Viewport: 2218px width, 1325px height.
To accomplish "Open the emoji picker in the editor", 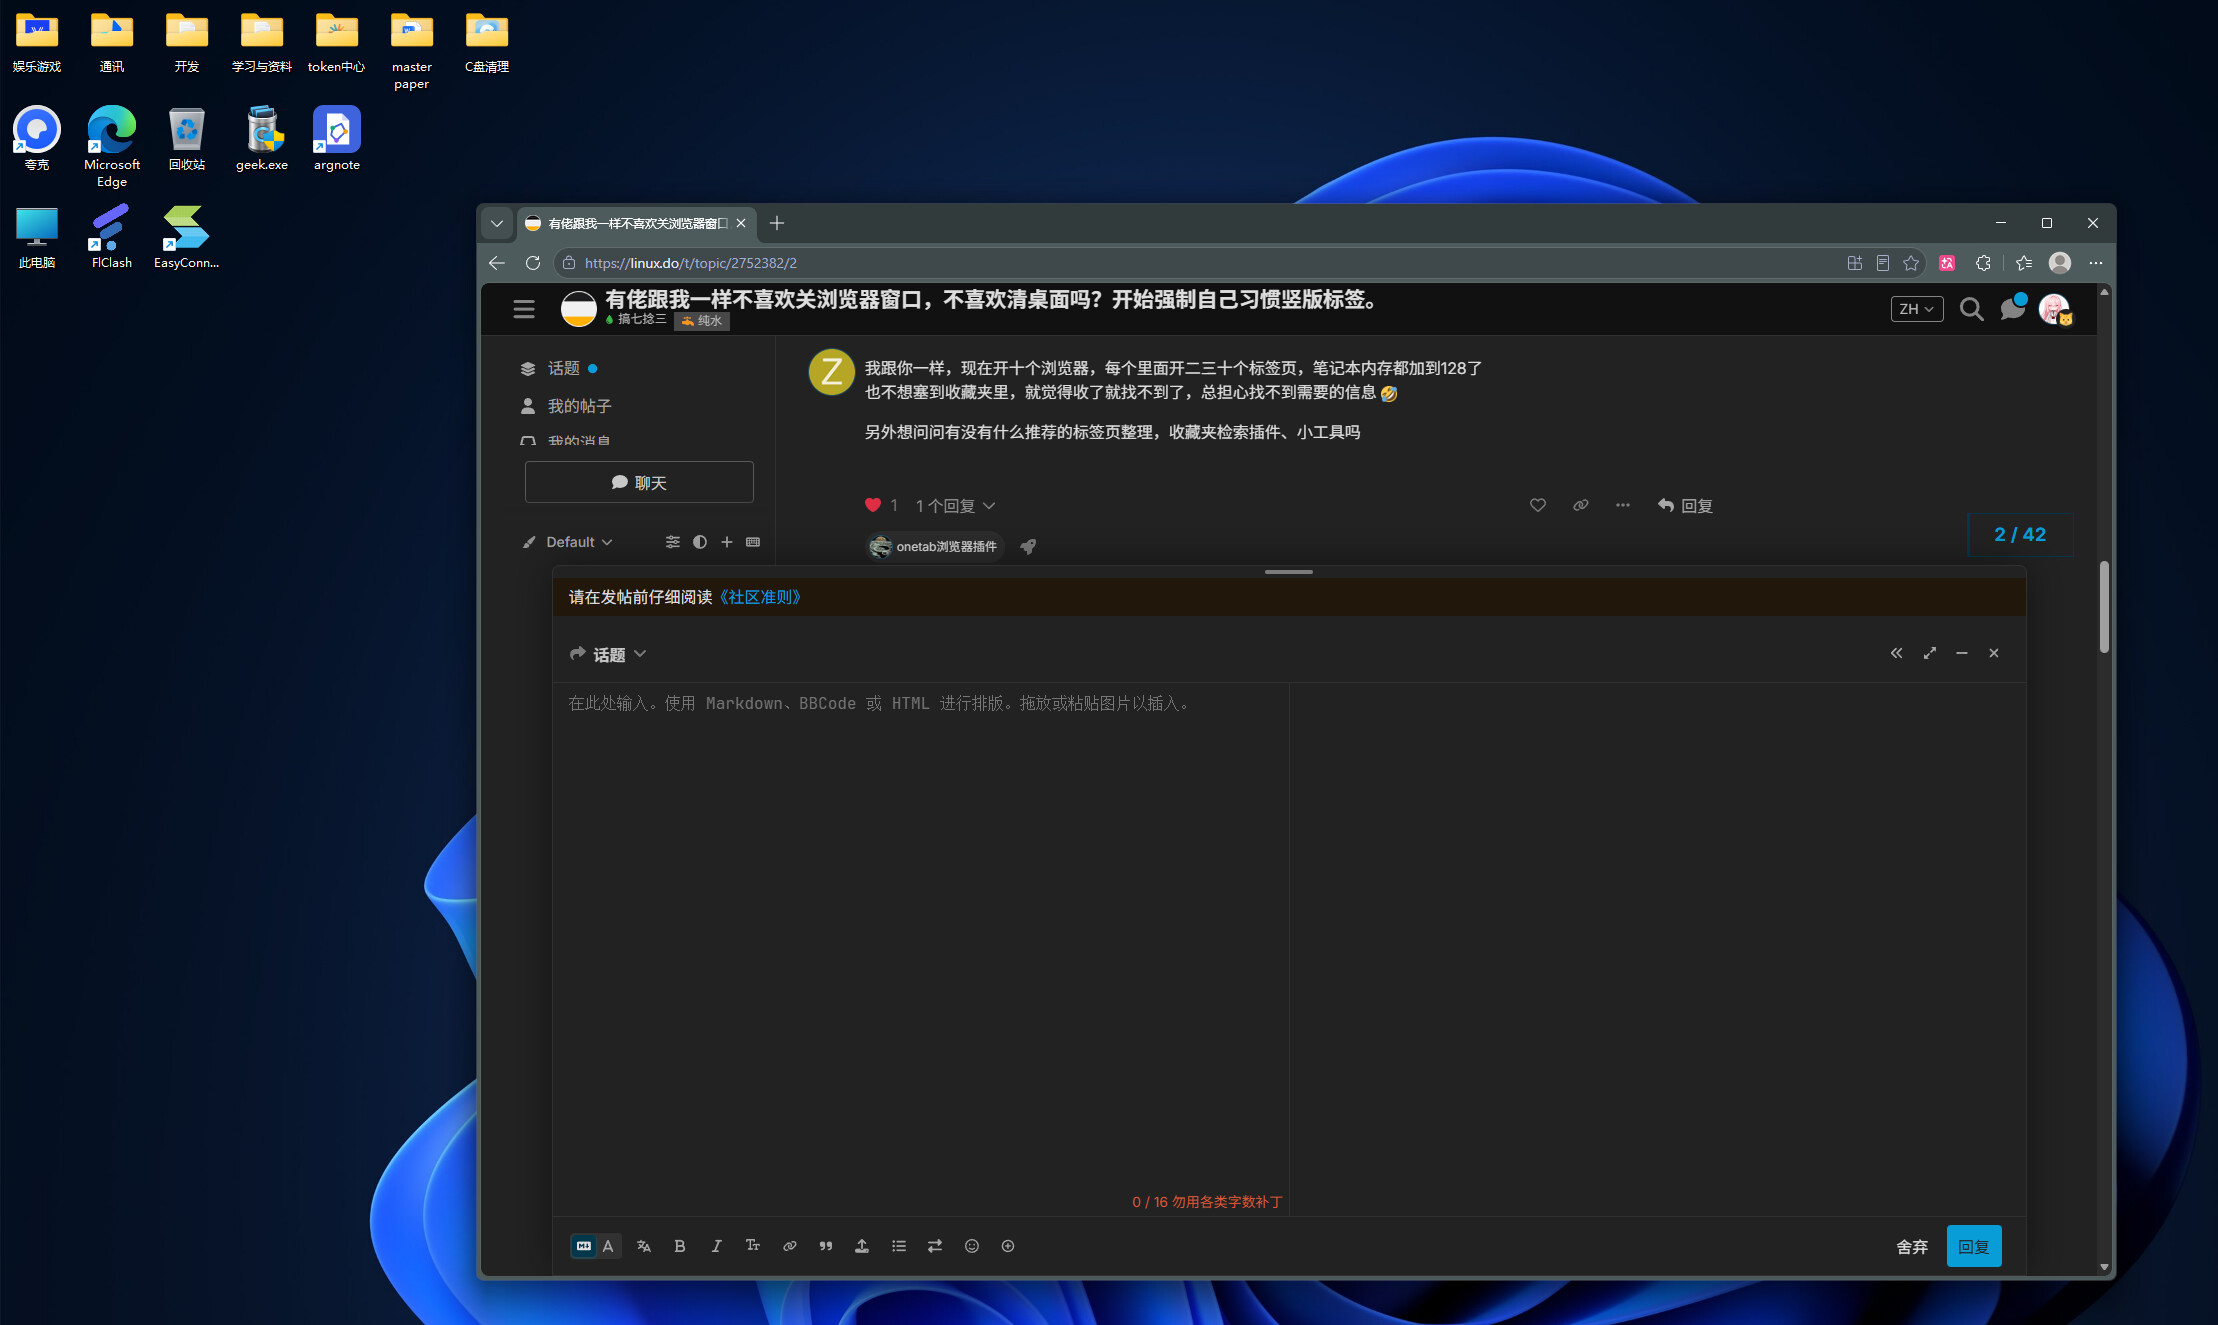I will click(972, 1246).
